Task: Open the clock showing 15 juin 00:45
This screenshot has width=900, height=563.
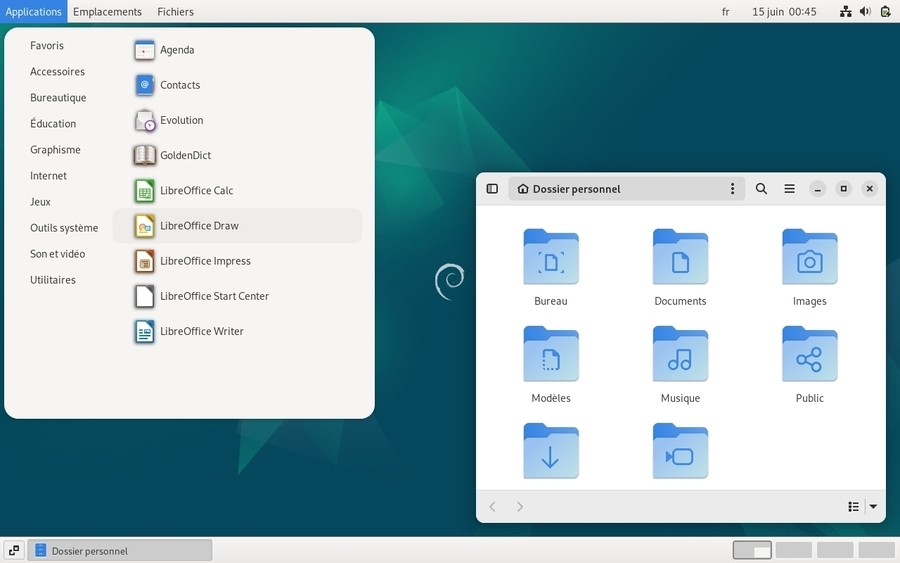Action: 784,11
